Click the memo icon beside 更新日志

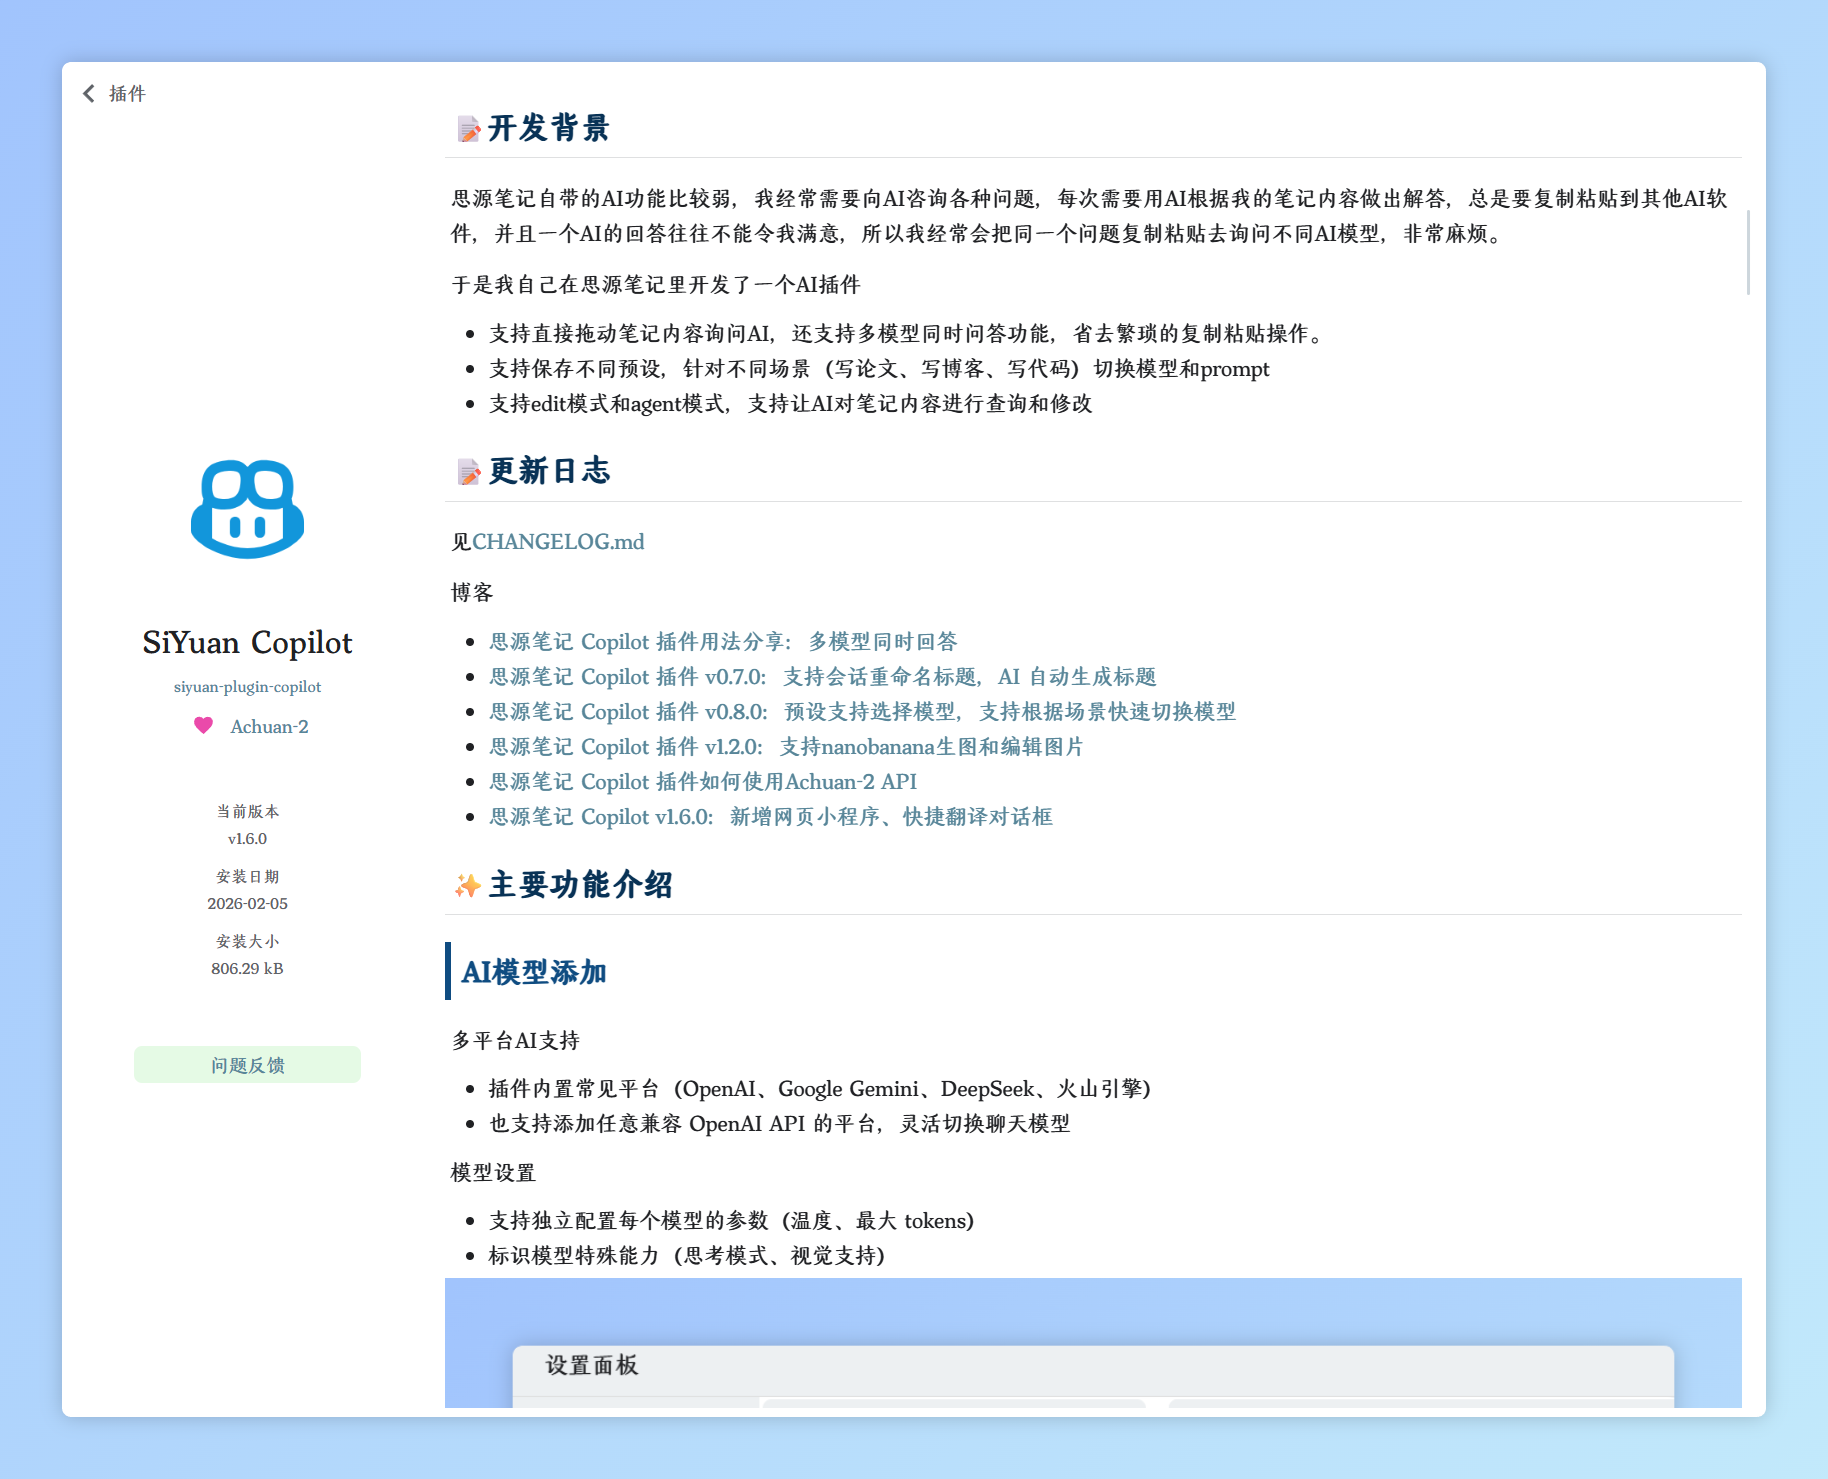[468, 472]
